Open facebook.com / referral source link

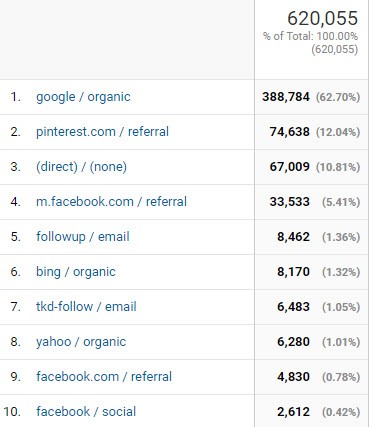point(104,377)
